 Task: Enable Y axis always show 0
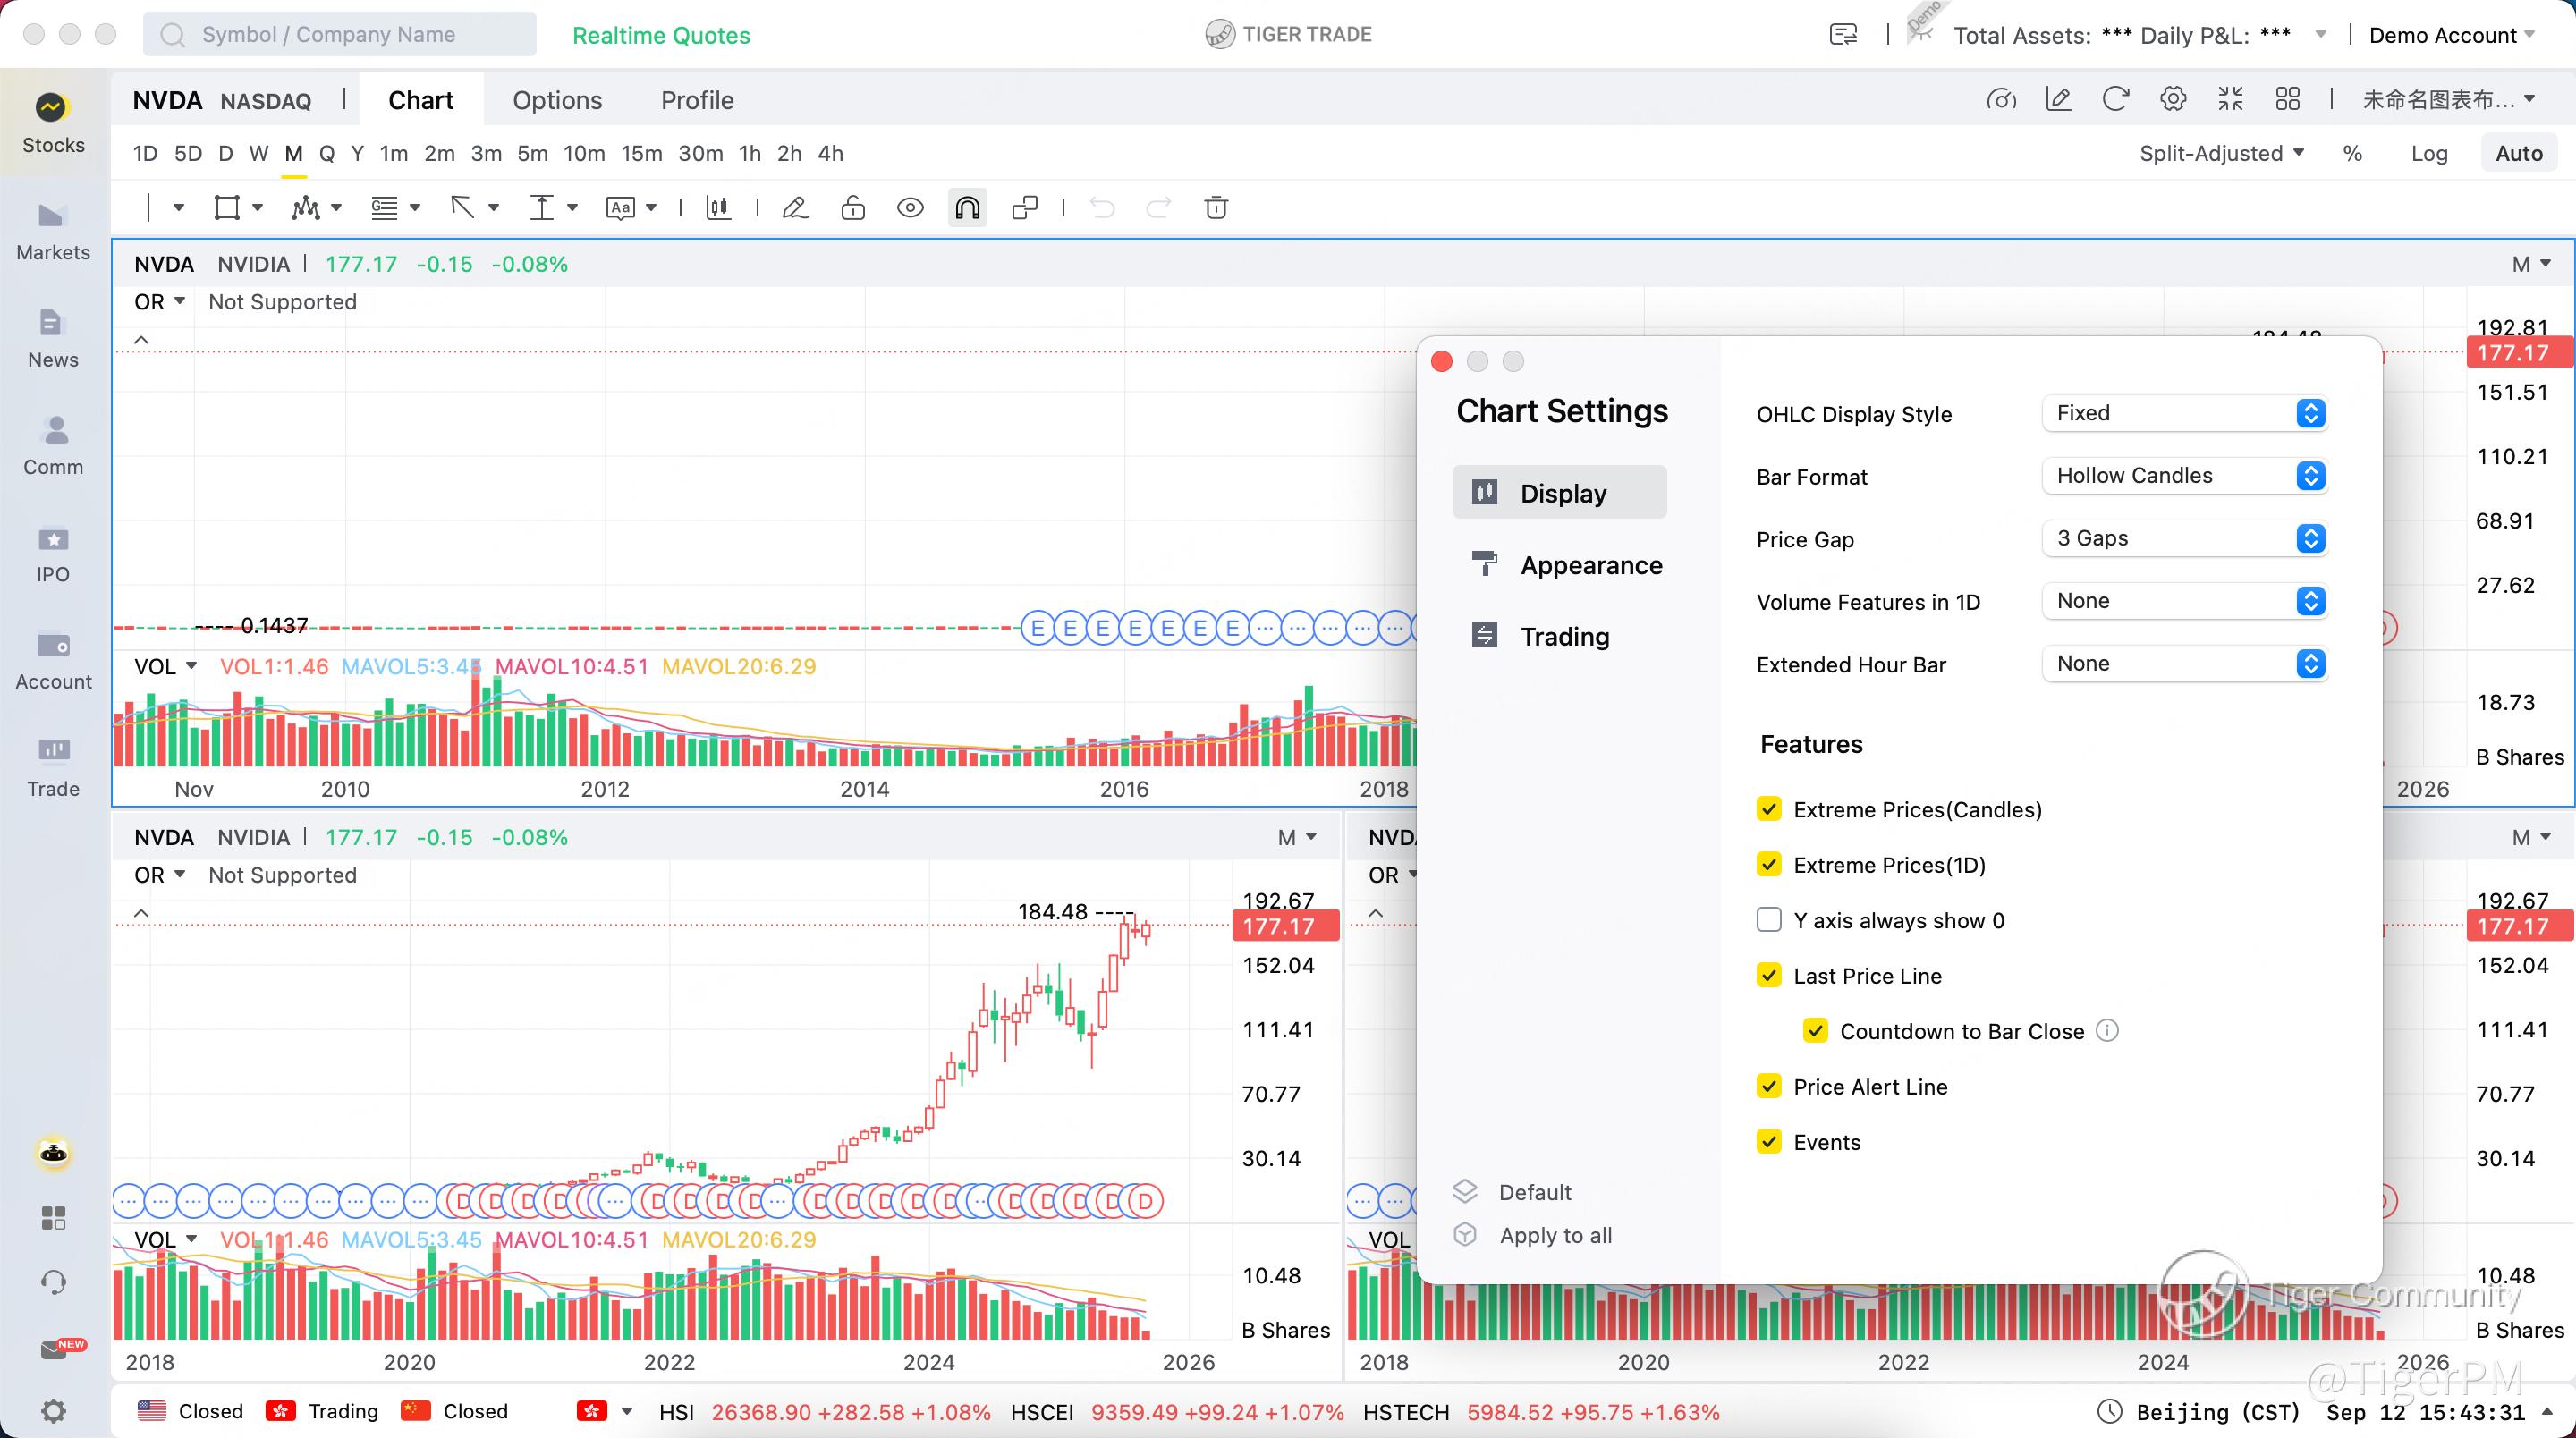[x=1769, y=920]
